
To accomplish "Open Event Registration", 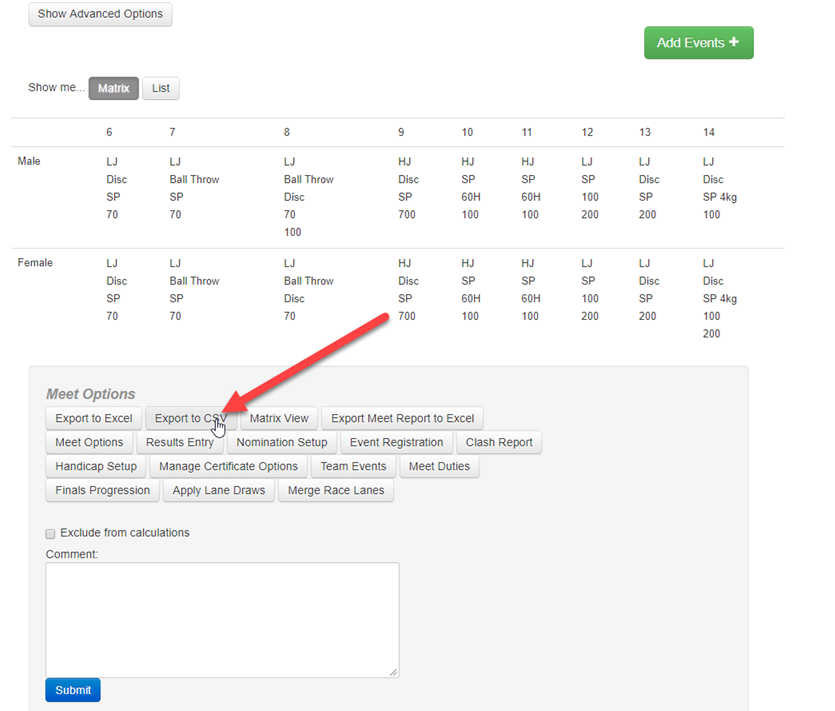I will (x=396, y=442).
